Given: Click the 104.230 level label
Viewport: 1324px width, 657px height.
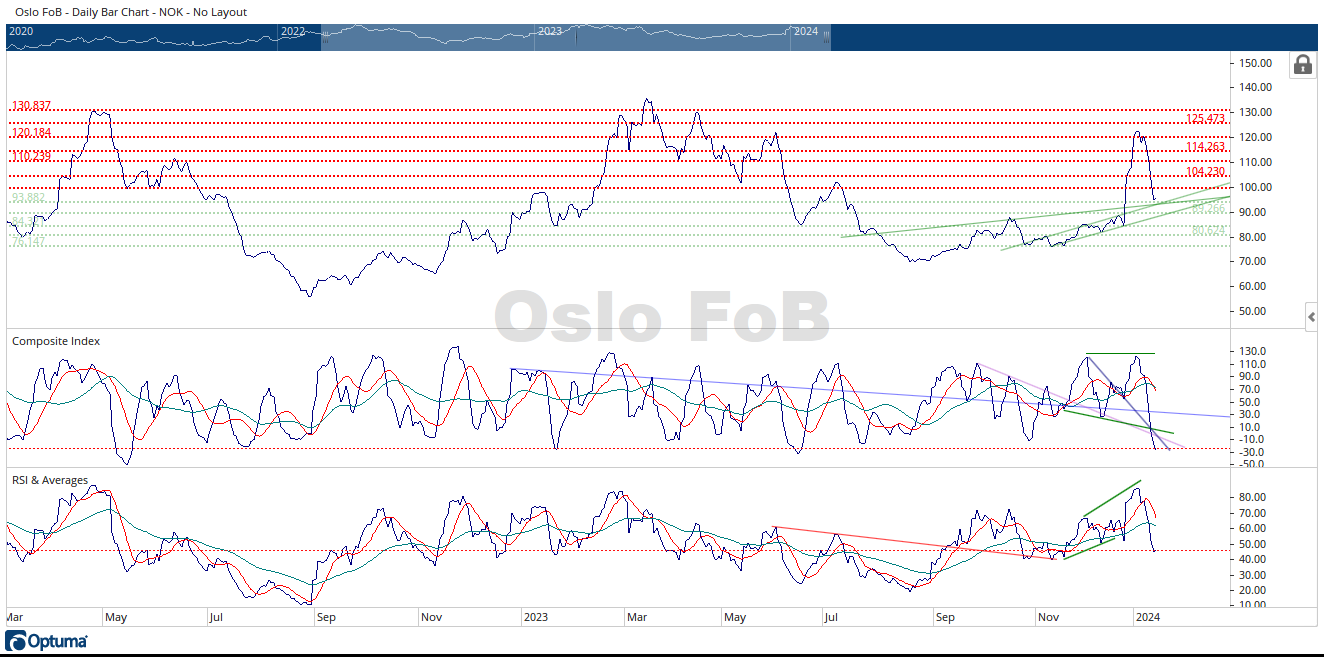Looking at the screenshot, I should pyautogui.click(x=1205, y=172).
